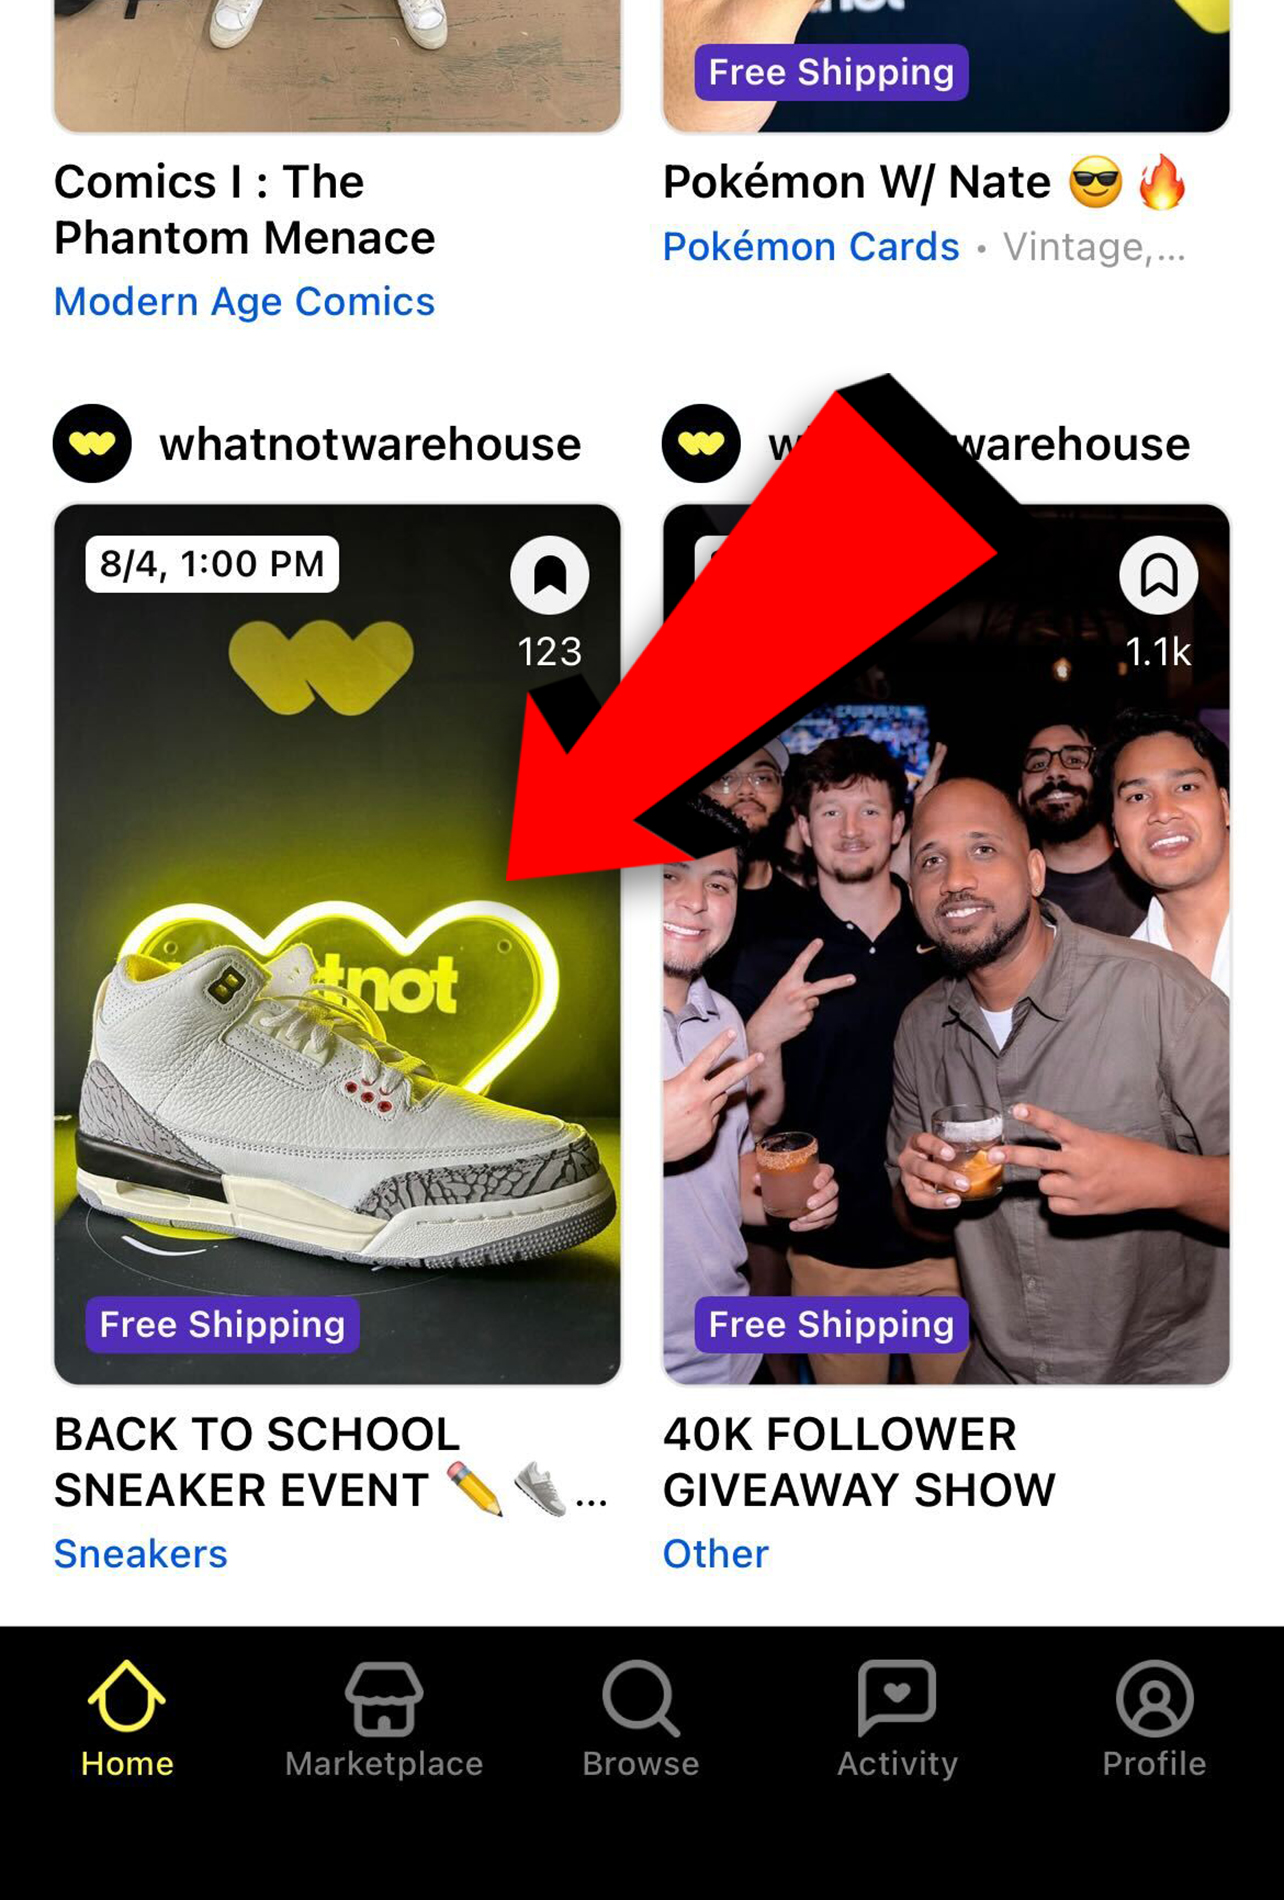Open Comics I: The Phantom Menace title
The width and height of the screenshot is (1284, 1900).
(x=245, y=210)
